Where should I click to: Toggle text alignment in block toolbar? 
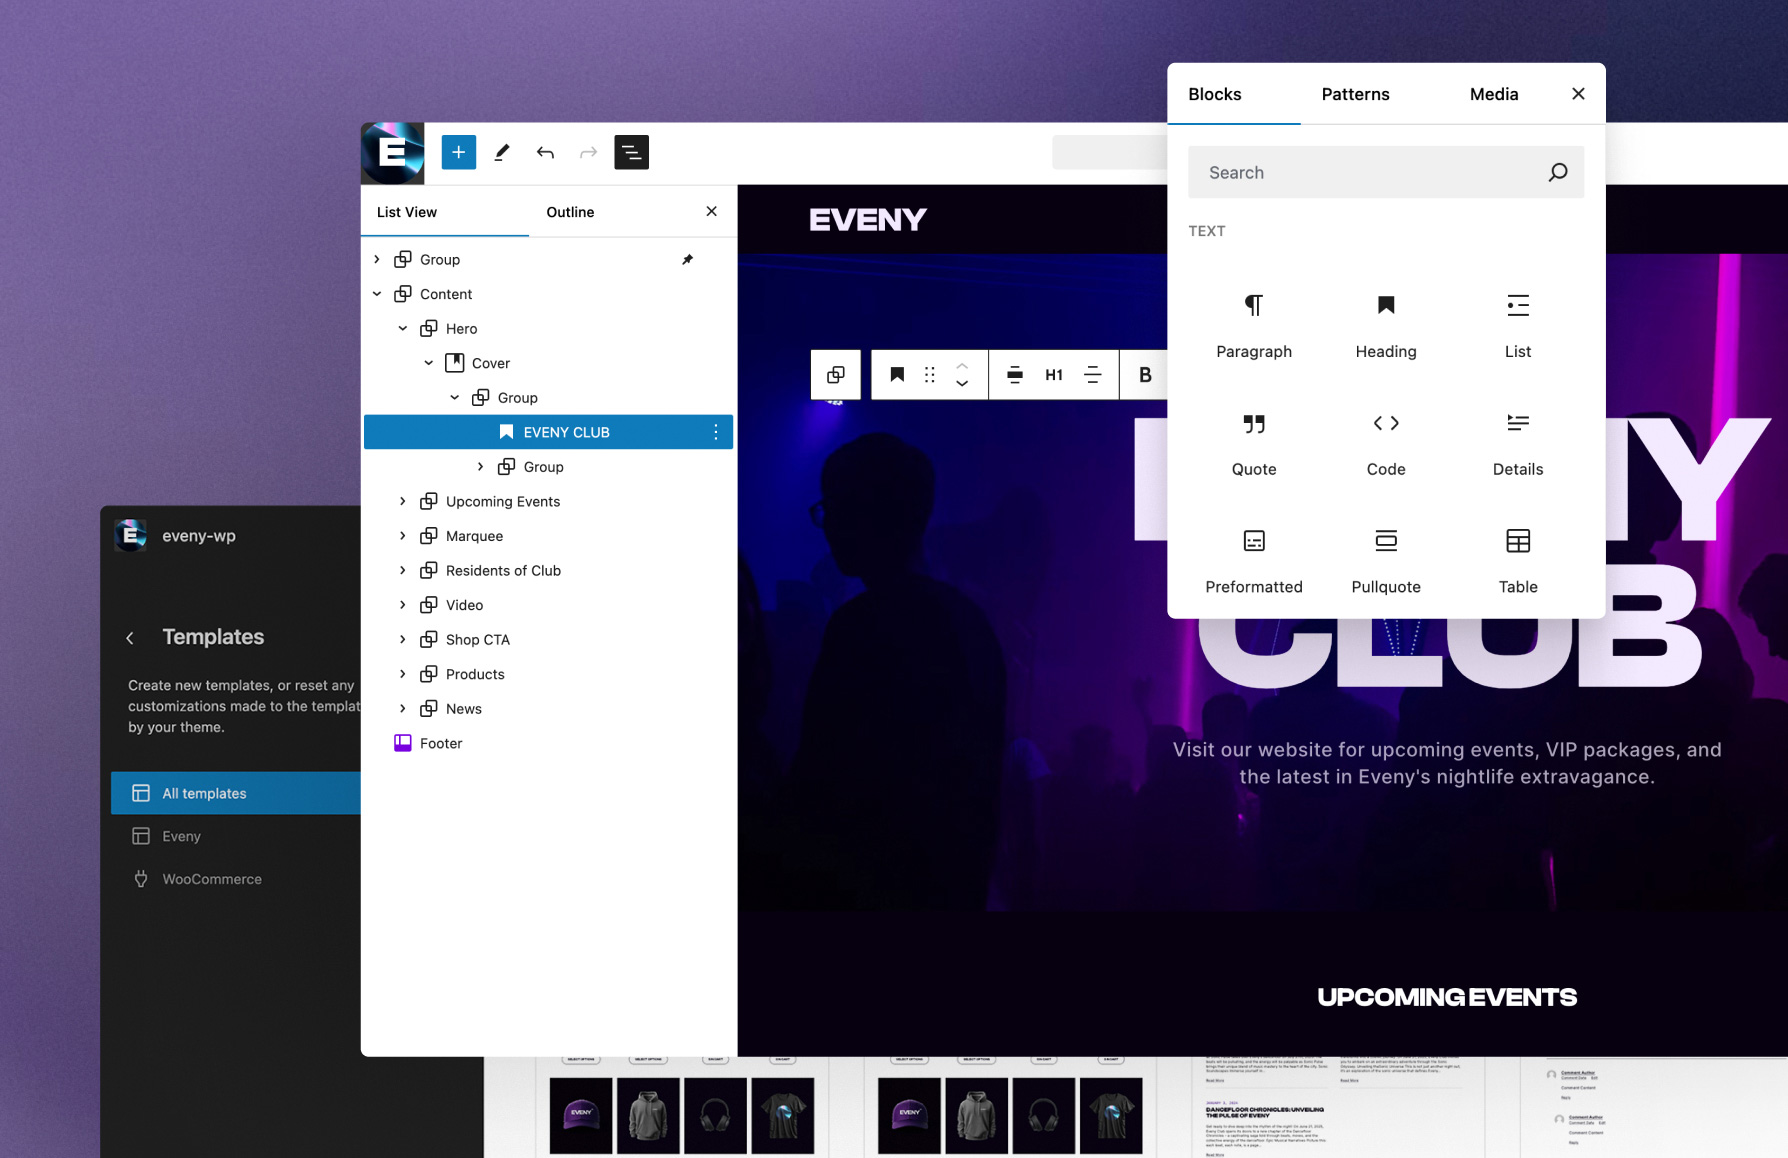point(1093,374)
